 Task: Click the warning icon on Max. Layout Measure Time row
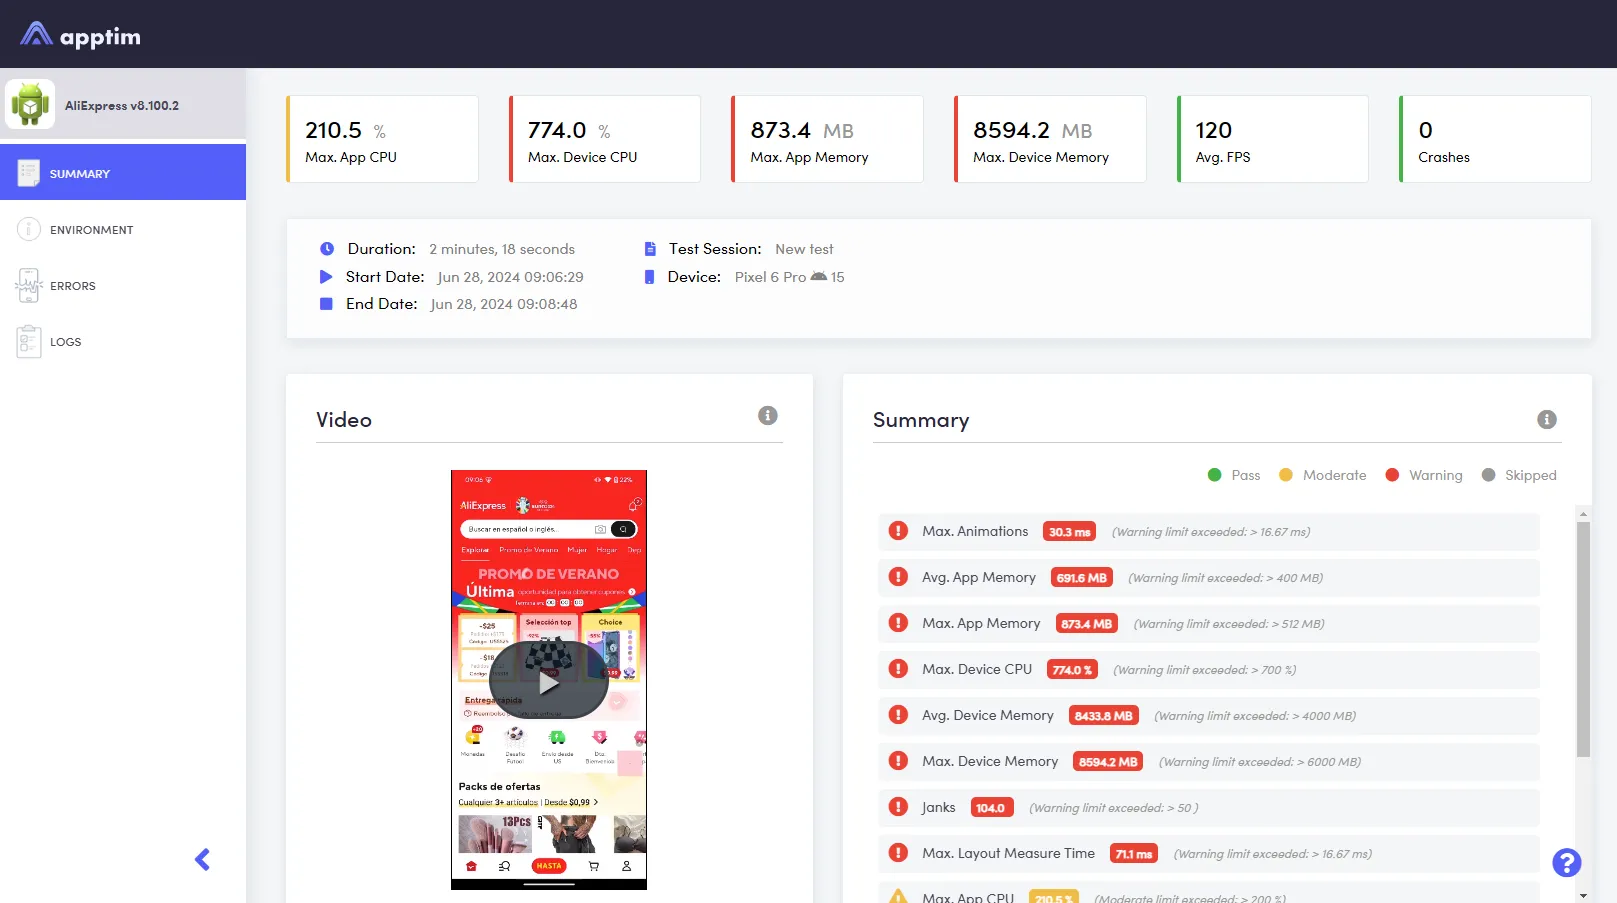pyautogui.click(x=898, y=853)
